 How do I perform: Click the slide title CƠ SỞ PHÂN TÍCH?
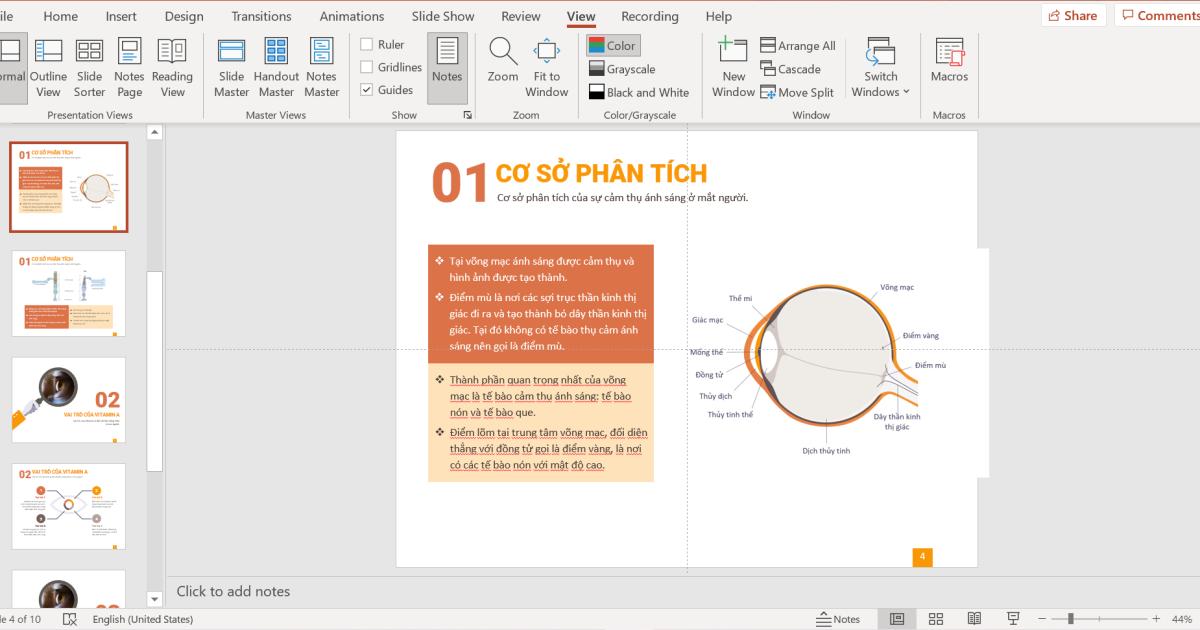coord(601,173)
